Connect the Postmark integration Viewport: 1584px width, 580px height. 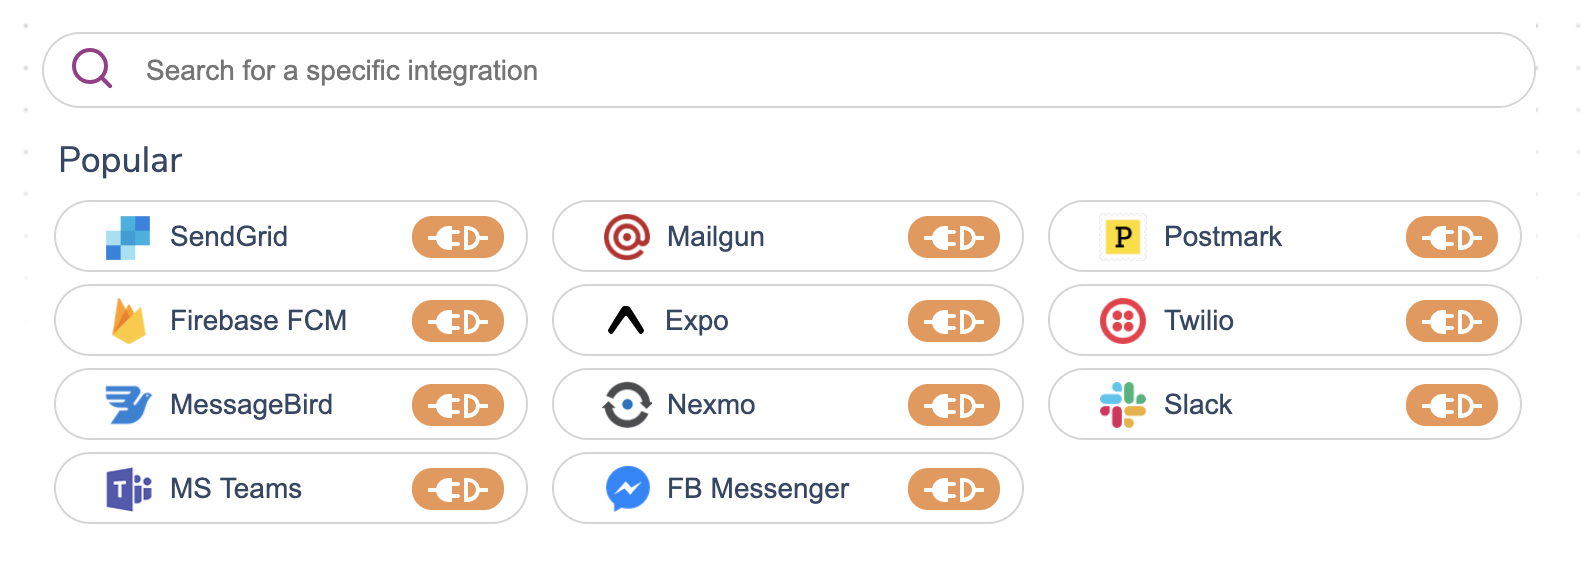(x=1452, y=237)
